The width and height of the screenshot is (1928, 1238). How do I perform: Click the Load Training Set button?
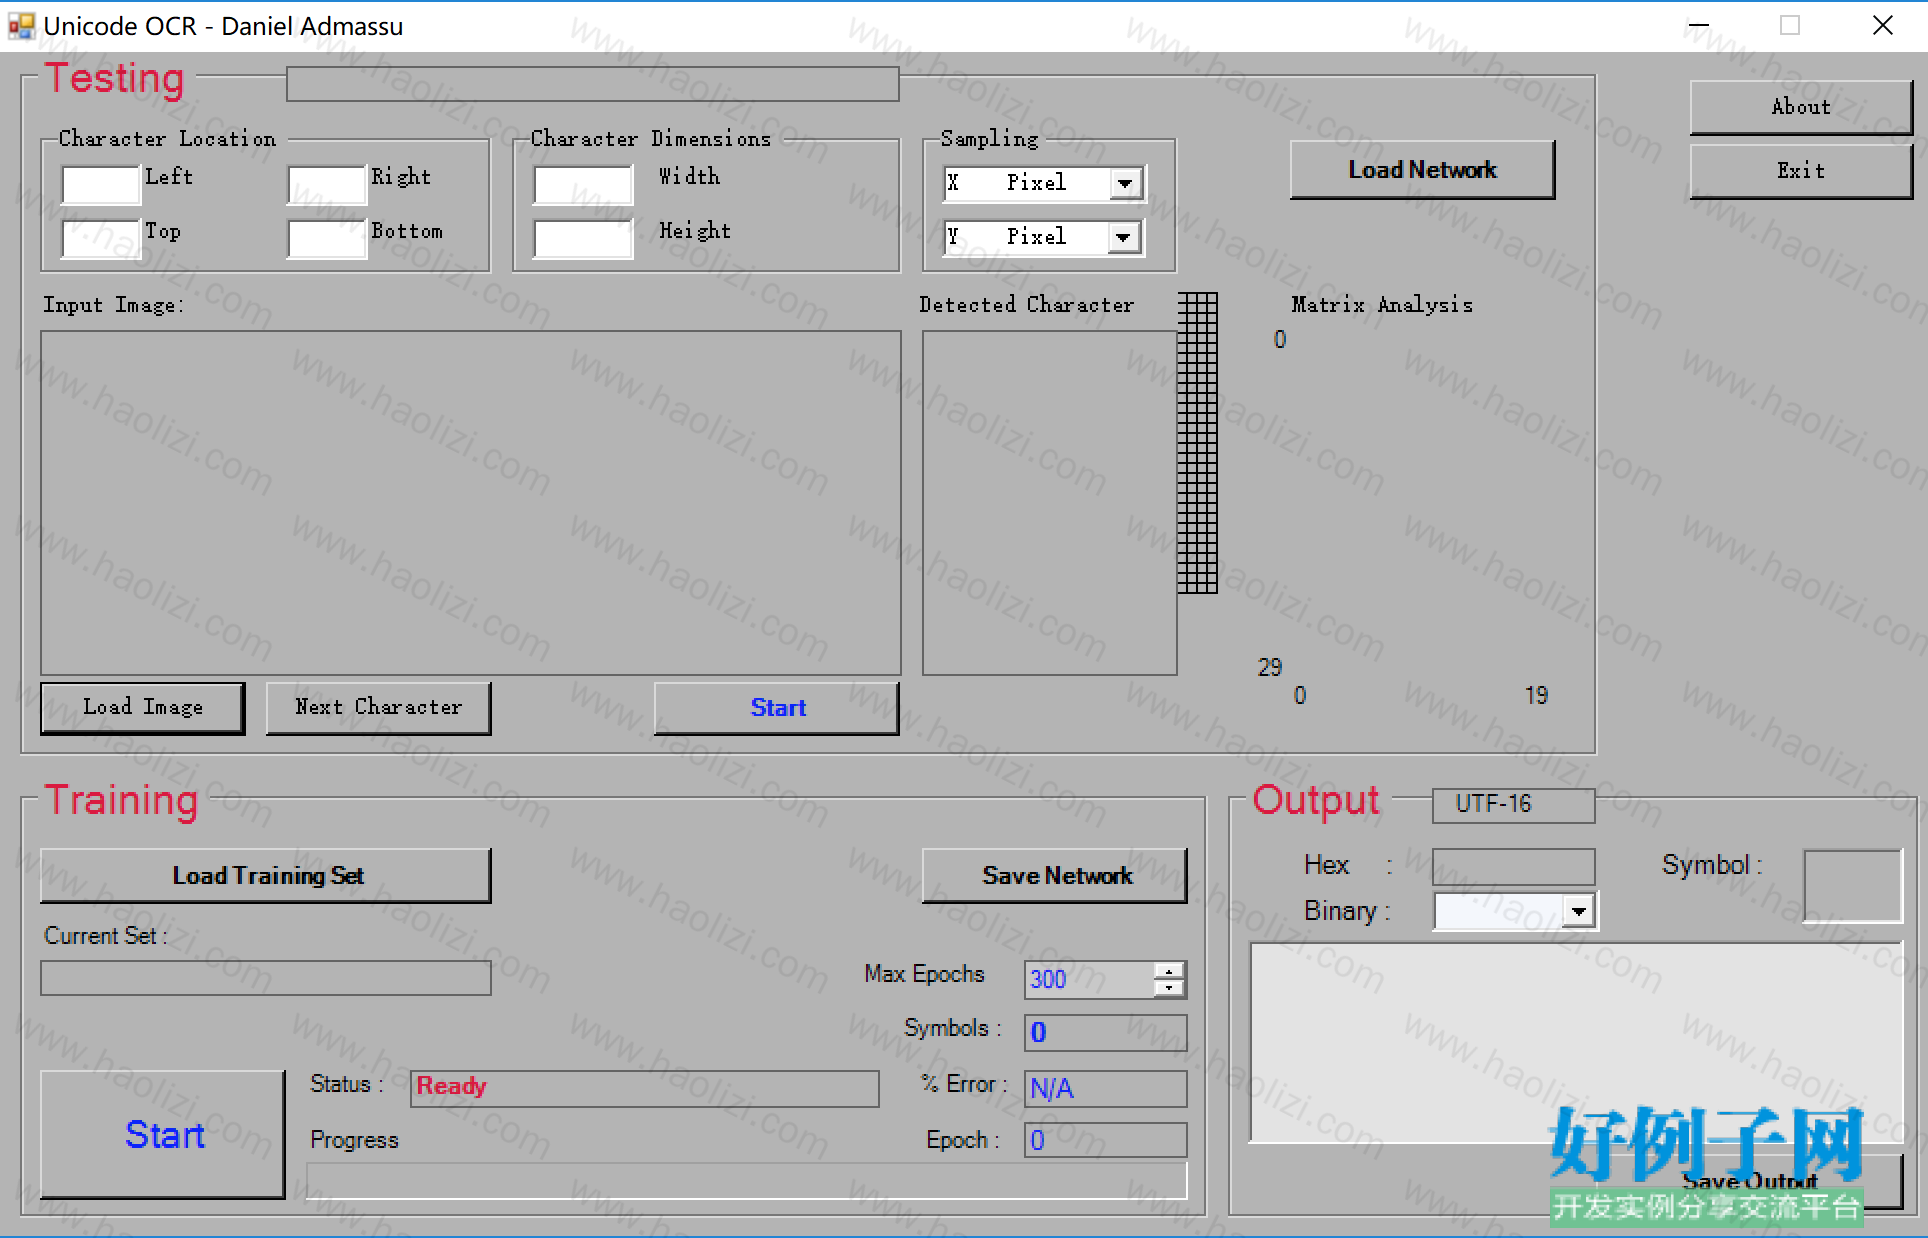click(266, 876)
